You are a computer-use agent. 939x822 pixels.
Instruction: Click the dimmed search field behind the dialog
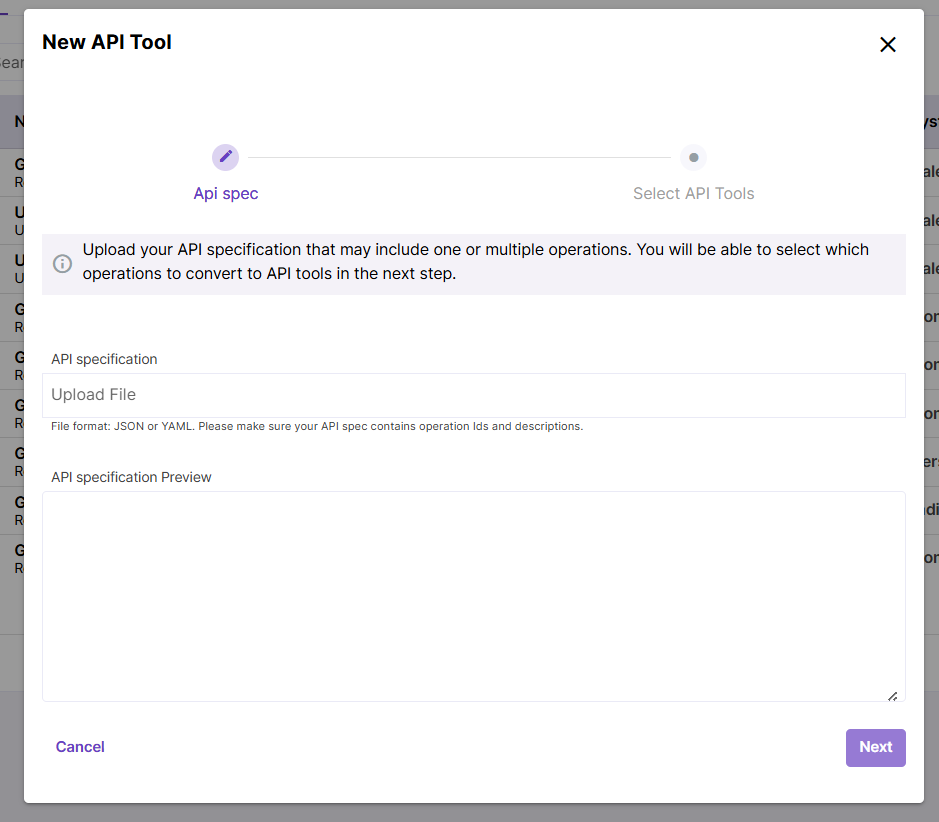[x=11, y=62]
